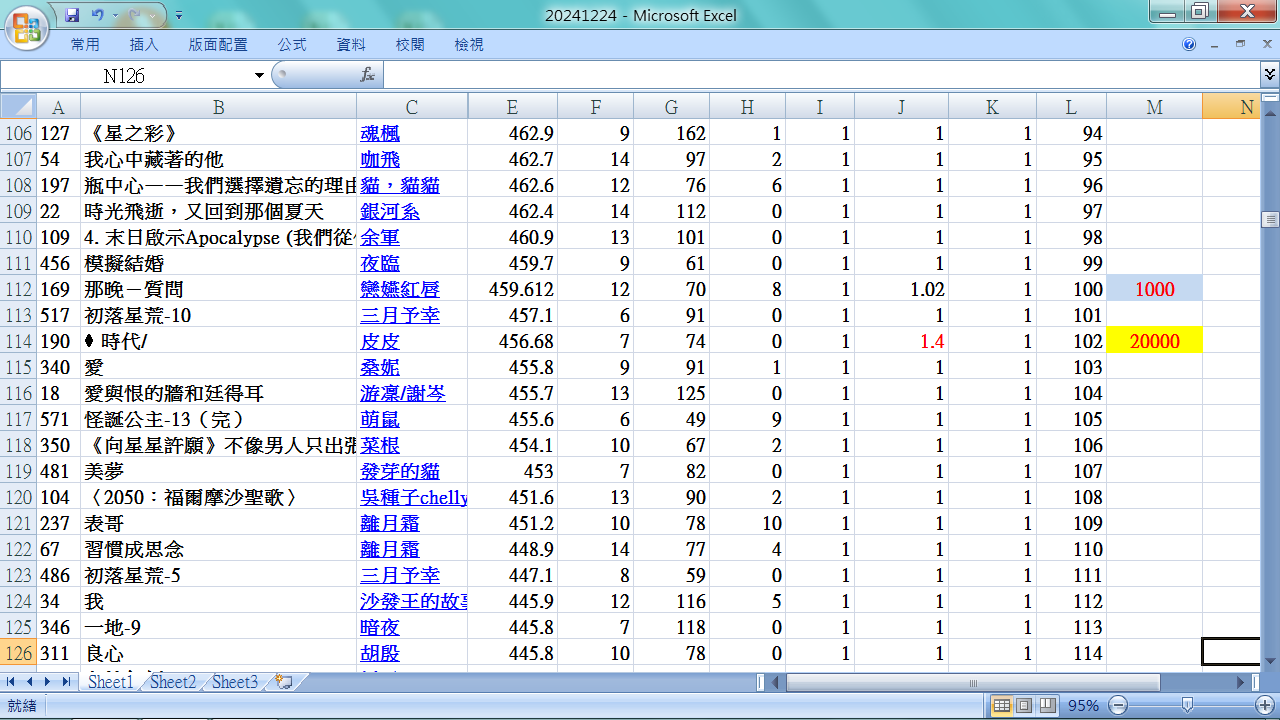Undo the last action in Quick Access toolbar
Image resolution: width=1280 pixels, height=720 pixels.
tap(97, 15)
